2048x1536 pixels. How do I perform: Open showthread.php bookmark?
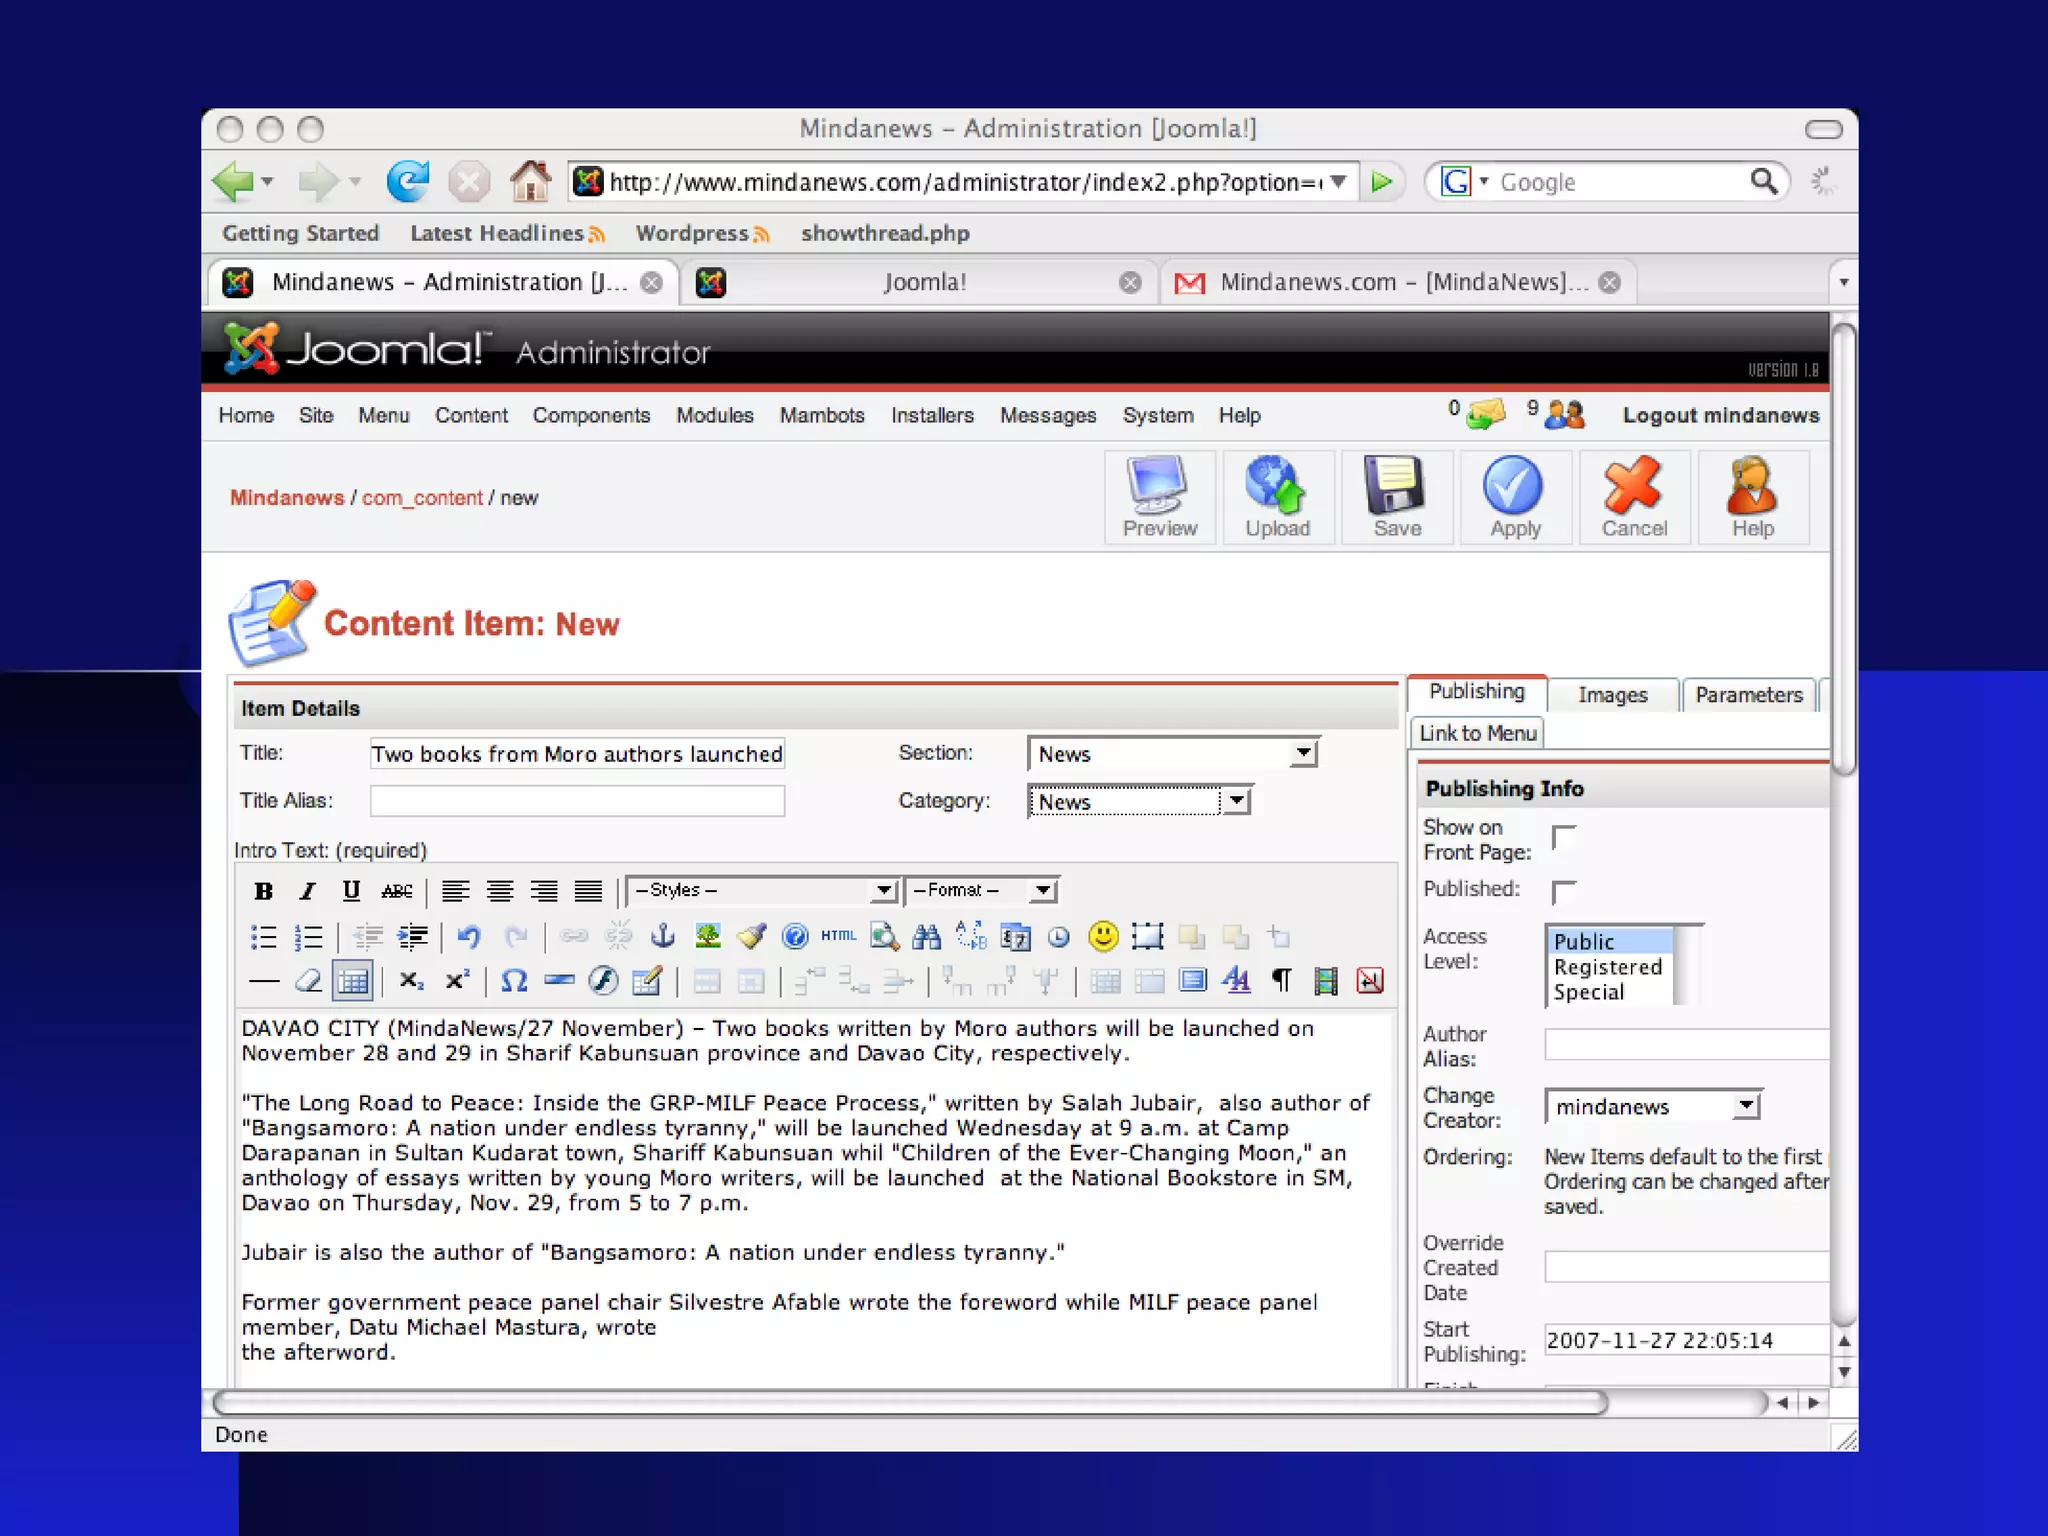coord(885,234)
